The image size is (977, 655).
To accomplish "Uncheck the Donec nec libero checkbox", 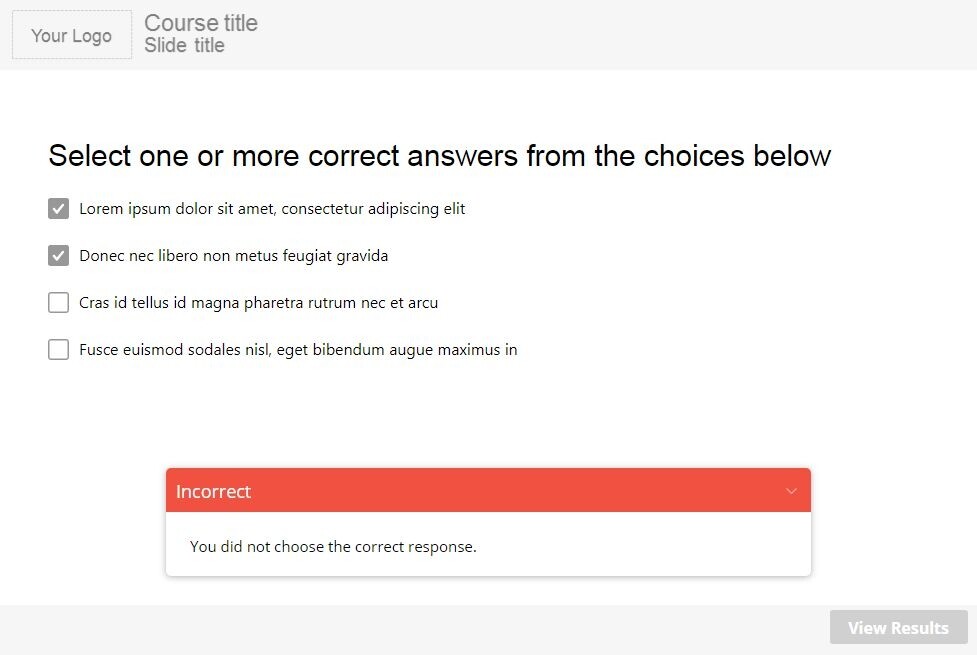I will [58, 256].
